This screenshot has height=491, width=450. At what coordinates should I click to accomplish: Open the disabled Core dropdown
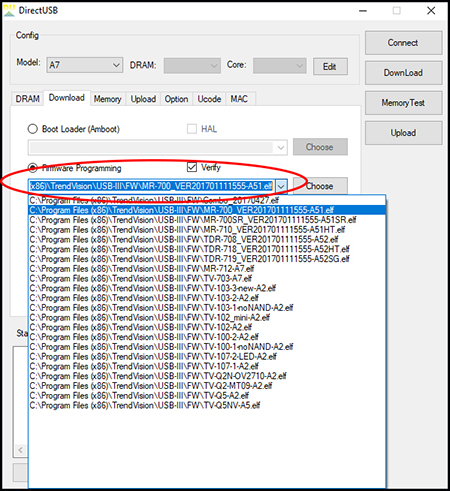point(279,66)
